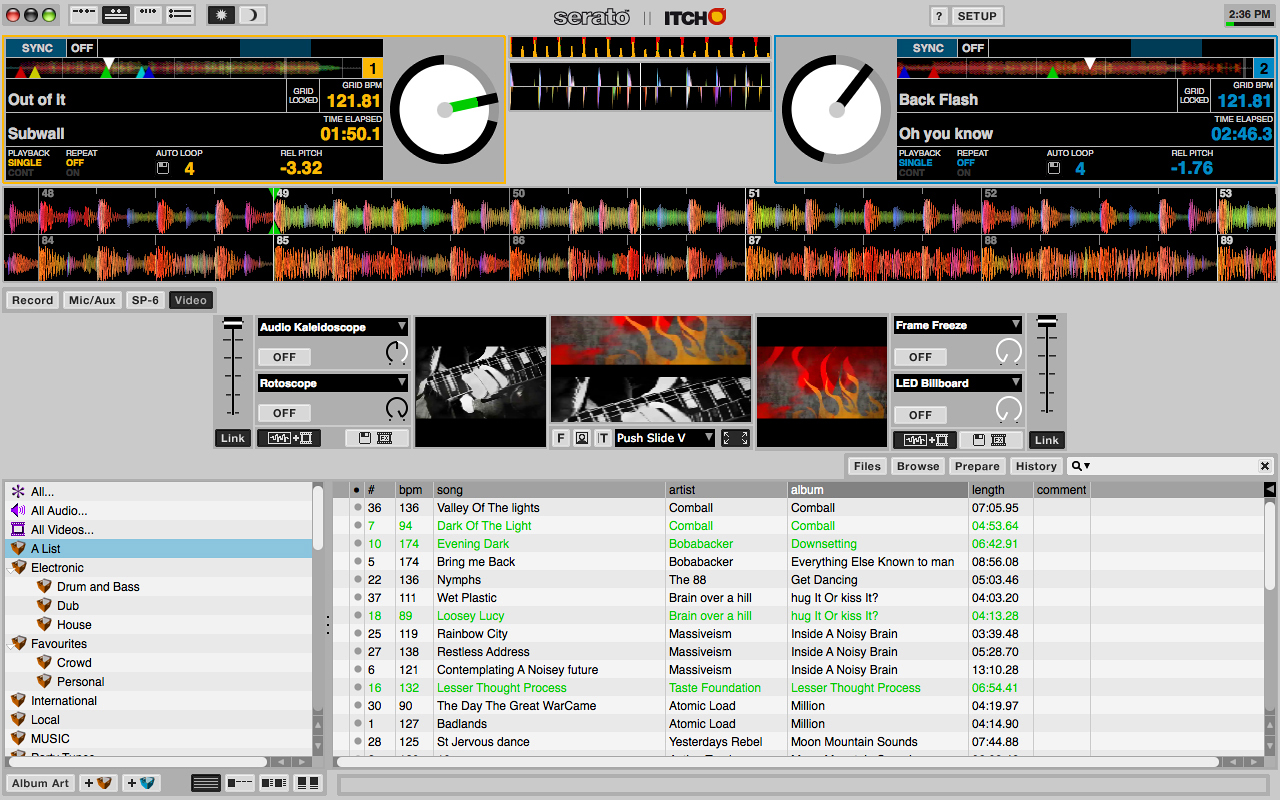Click the T text effect icon

click(x=603, y=438)
